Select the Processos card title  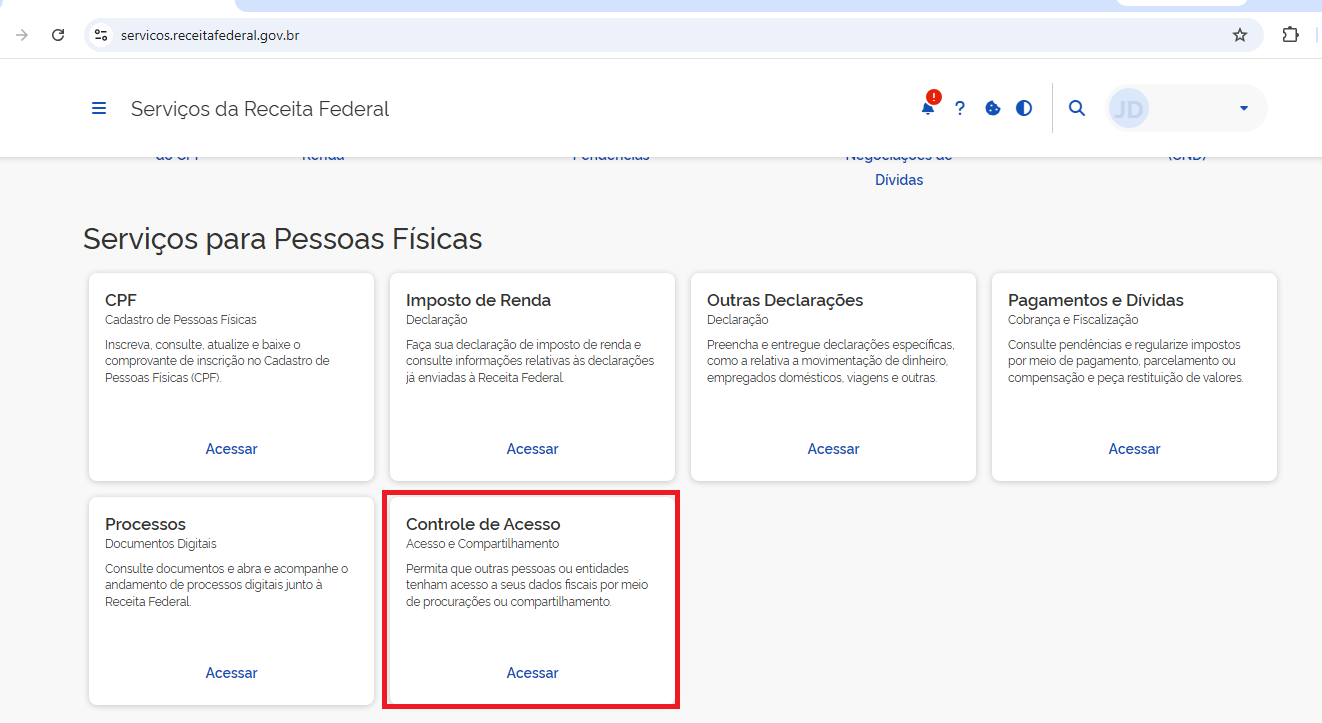point(145,524)
